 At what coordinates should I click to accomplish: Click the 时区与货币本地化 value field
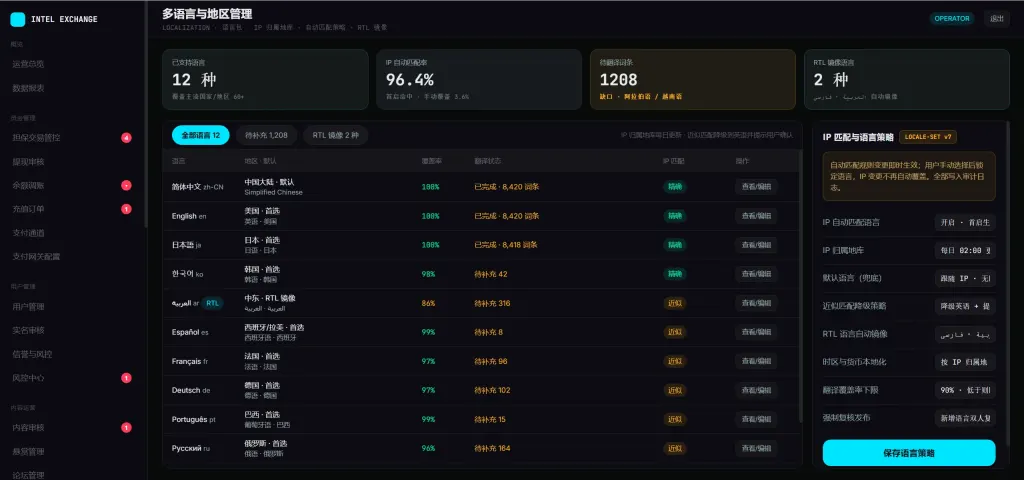pos(965,362)
